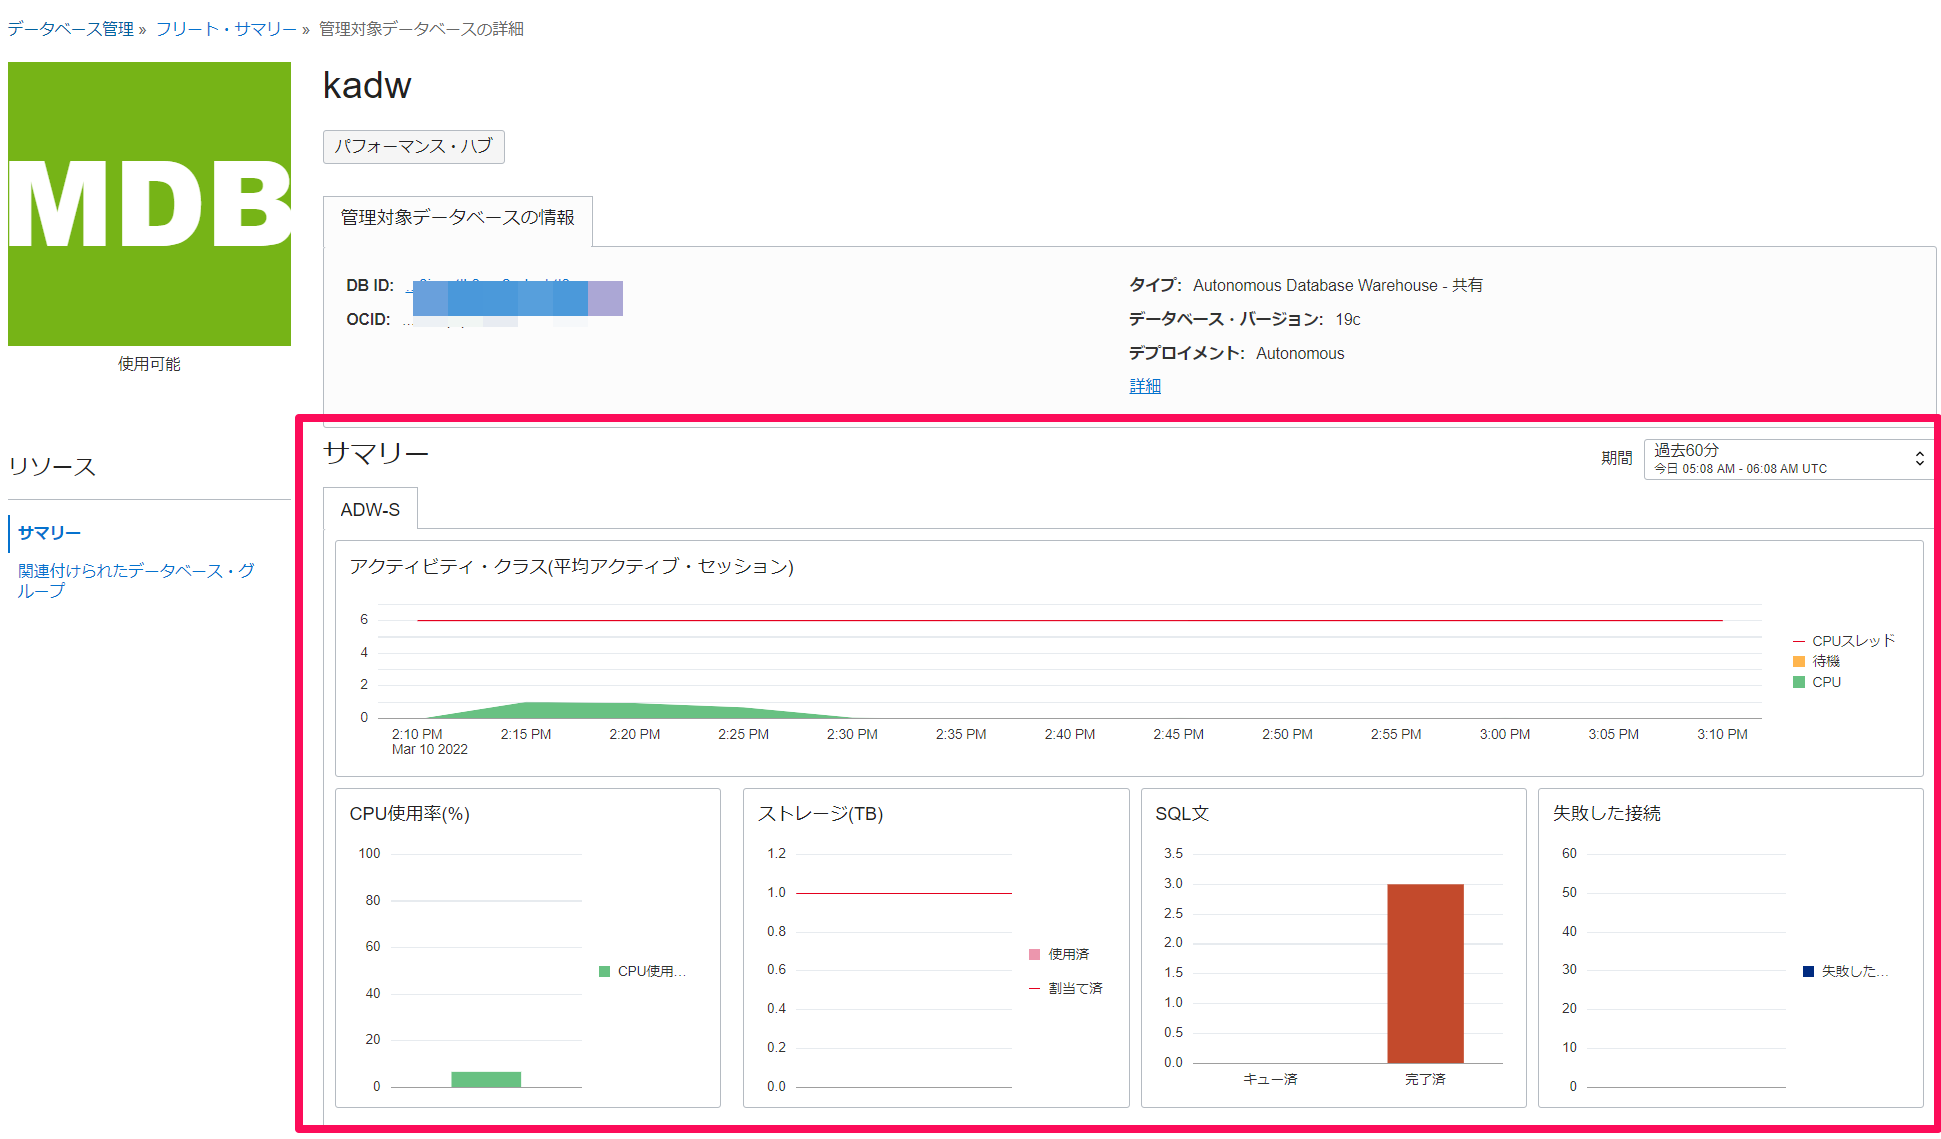
Task: Click the 詳細 link
Action: 1145,386
